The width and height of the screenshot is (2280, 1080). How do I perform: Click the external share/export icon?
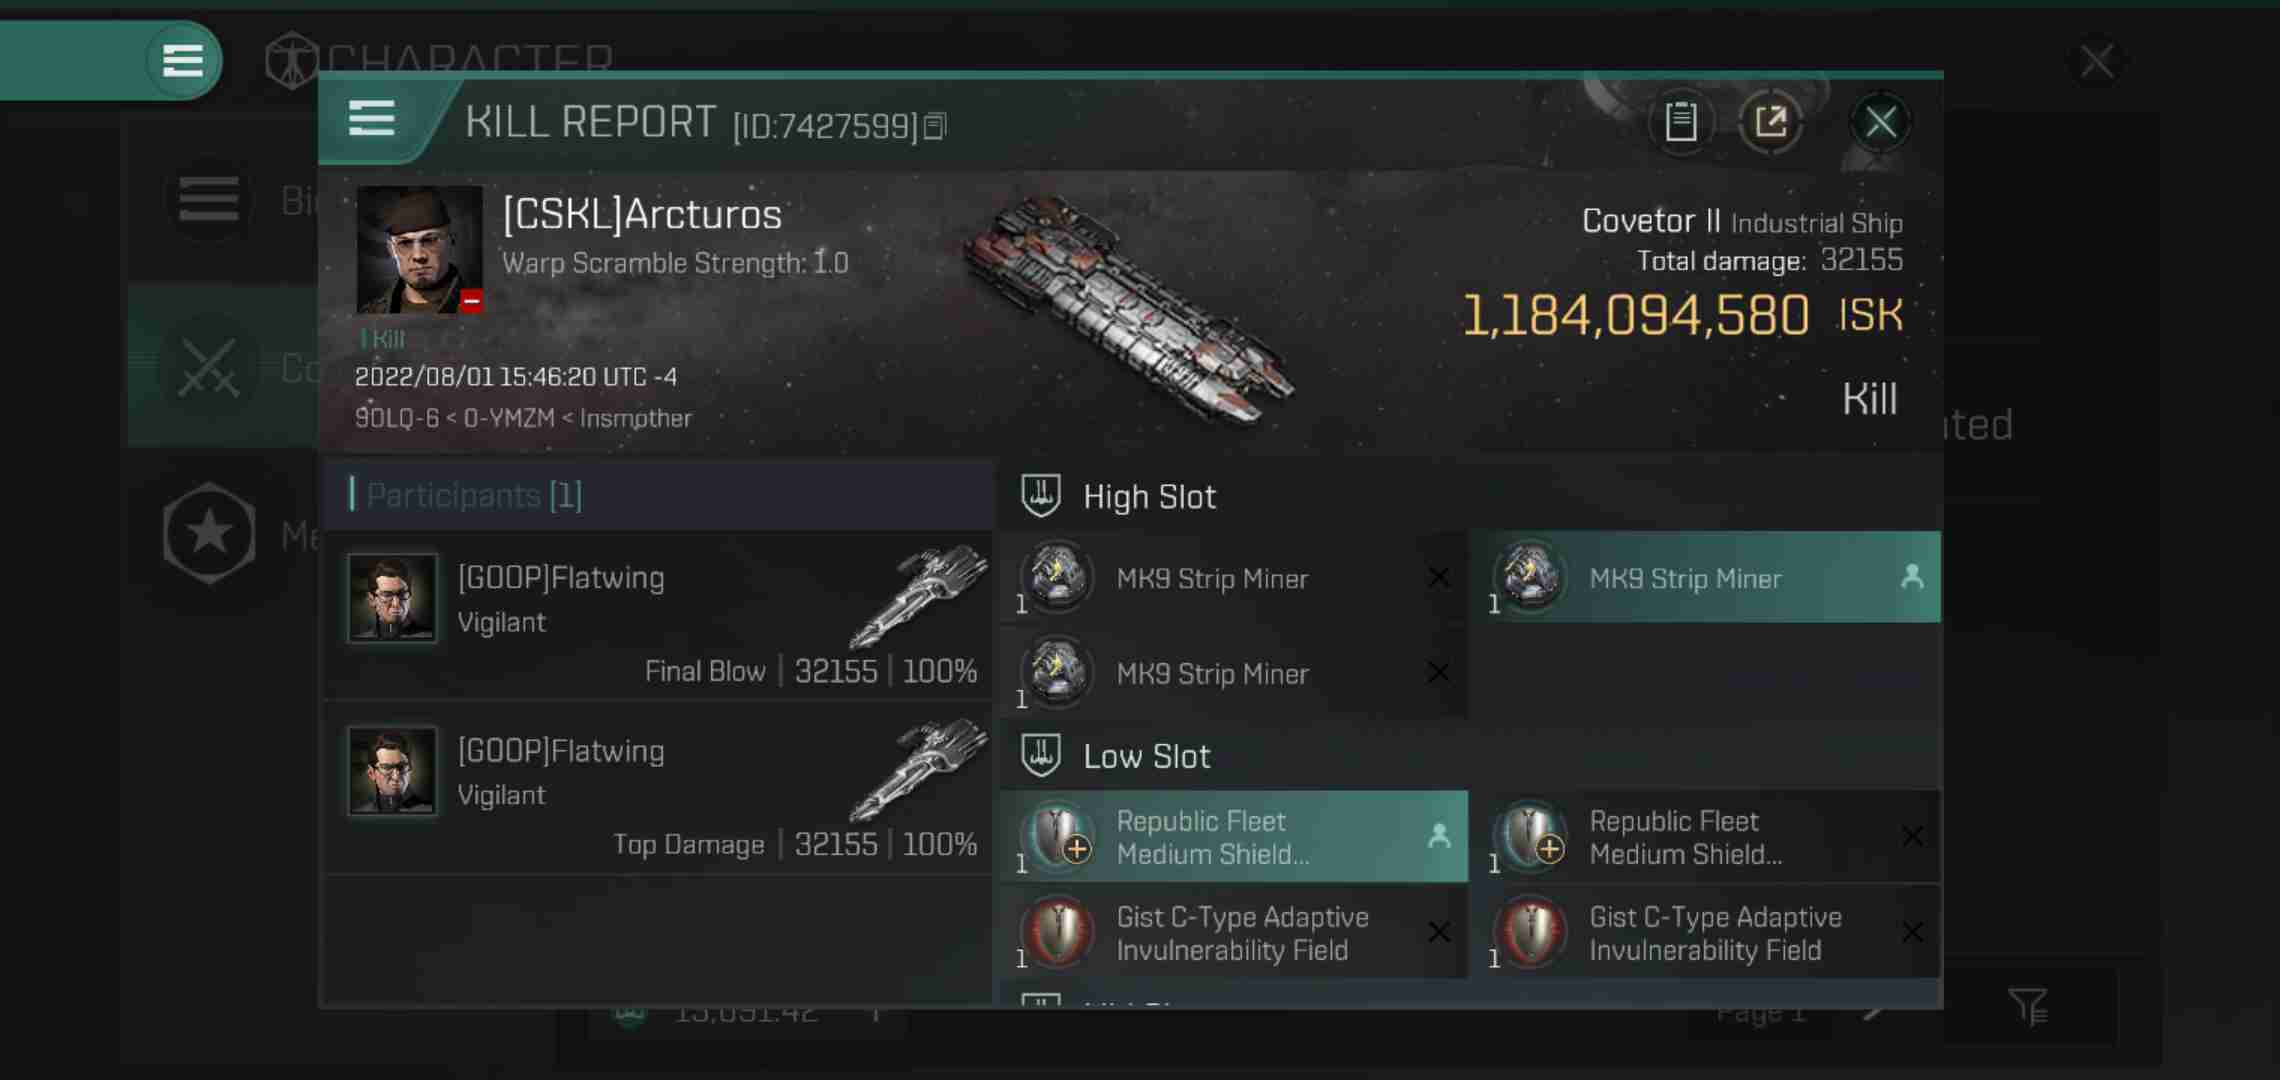pos(1771,121)
